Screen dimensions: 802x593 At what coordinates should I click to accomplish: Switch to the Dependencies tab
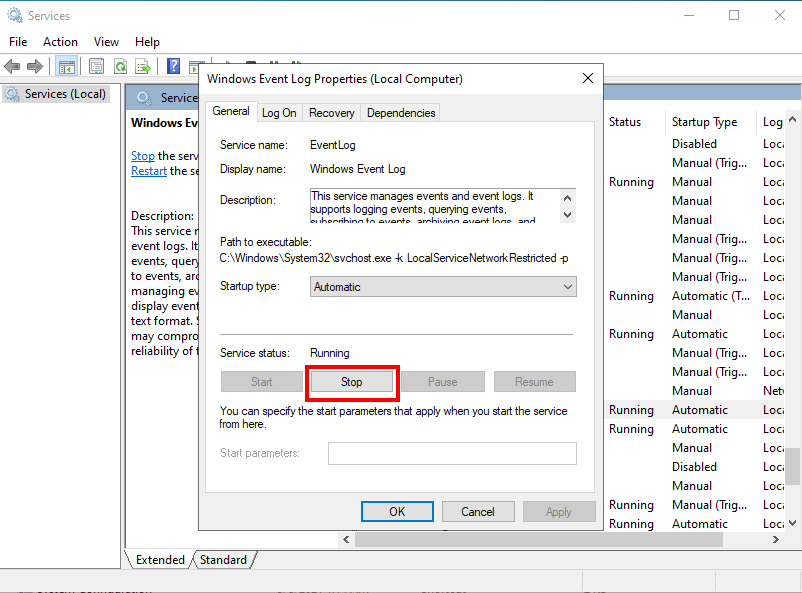(x=401, y=113)
